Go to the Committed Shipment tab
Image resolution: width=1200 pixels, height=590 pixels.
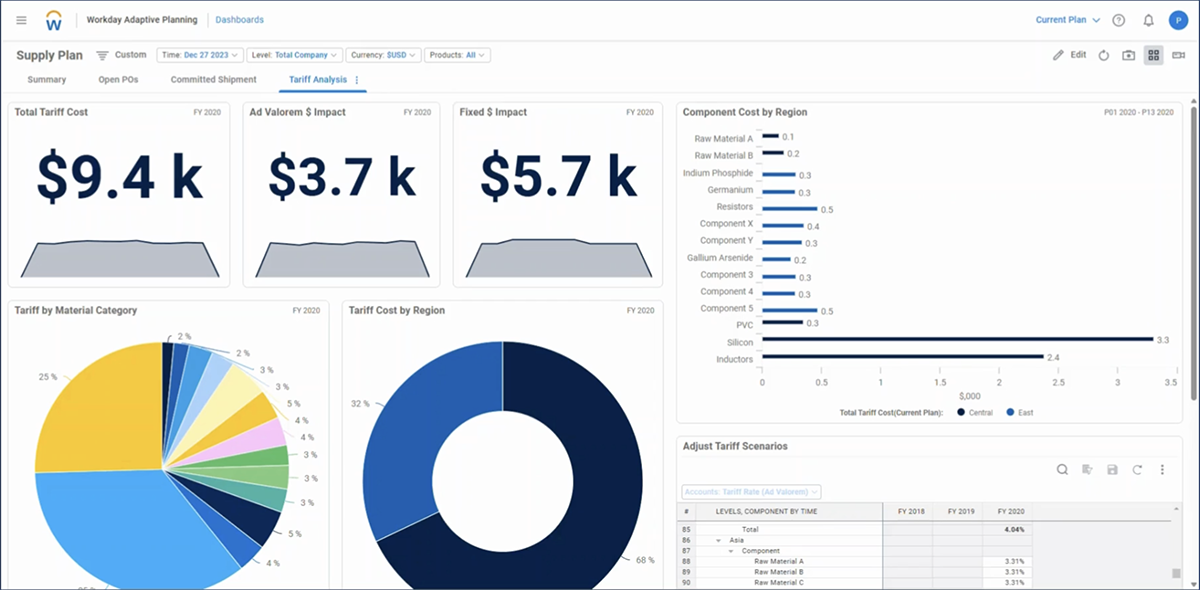213,79
